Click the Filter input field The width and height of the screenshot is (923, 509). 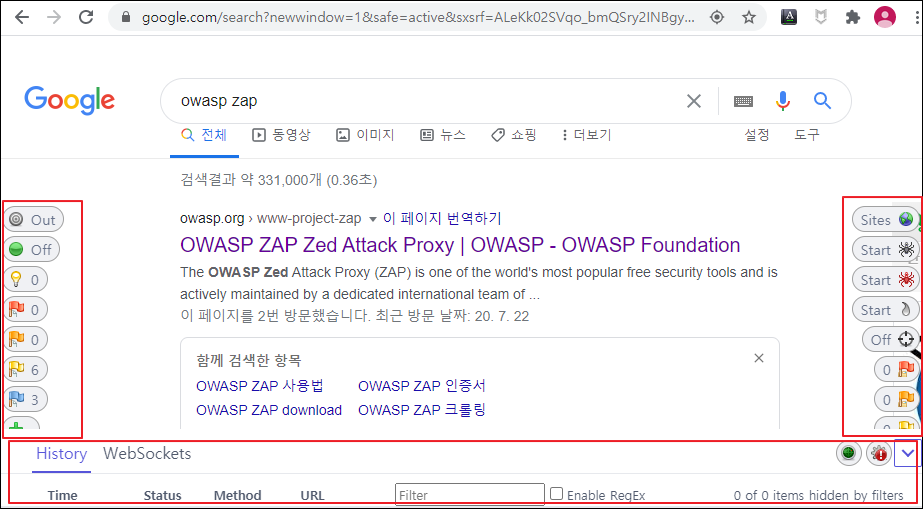point(470,495)
